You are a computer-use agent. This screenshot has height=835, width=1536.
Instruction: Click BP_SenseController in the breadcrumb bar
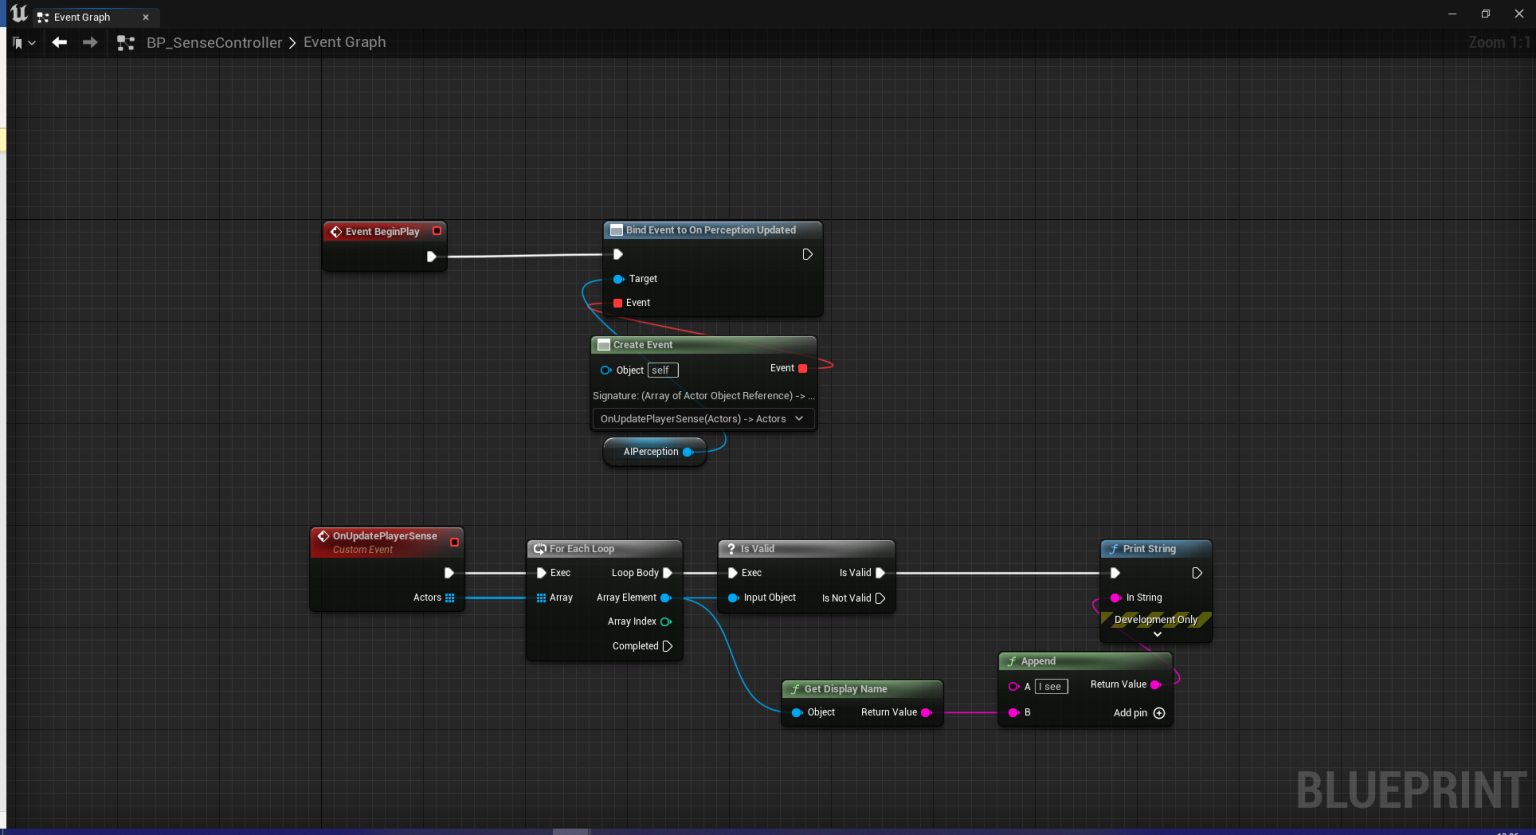214,42
